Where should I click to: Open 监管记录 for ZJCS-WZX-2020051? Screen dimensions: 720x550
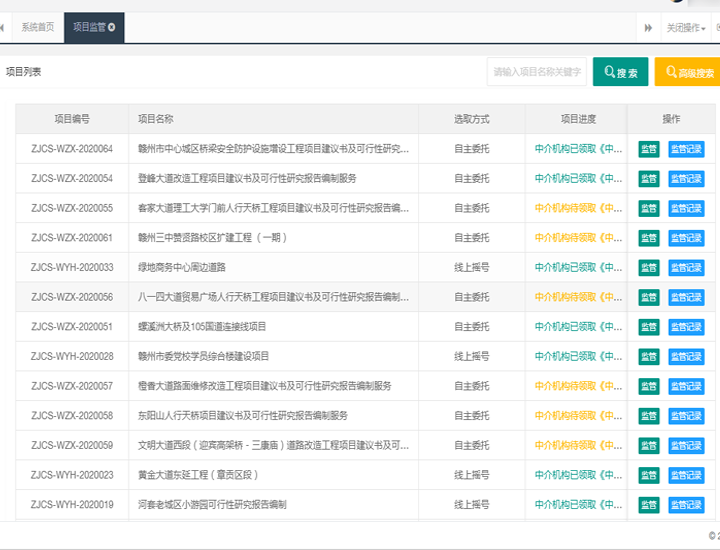[686, 327]
